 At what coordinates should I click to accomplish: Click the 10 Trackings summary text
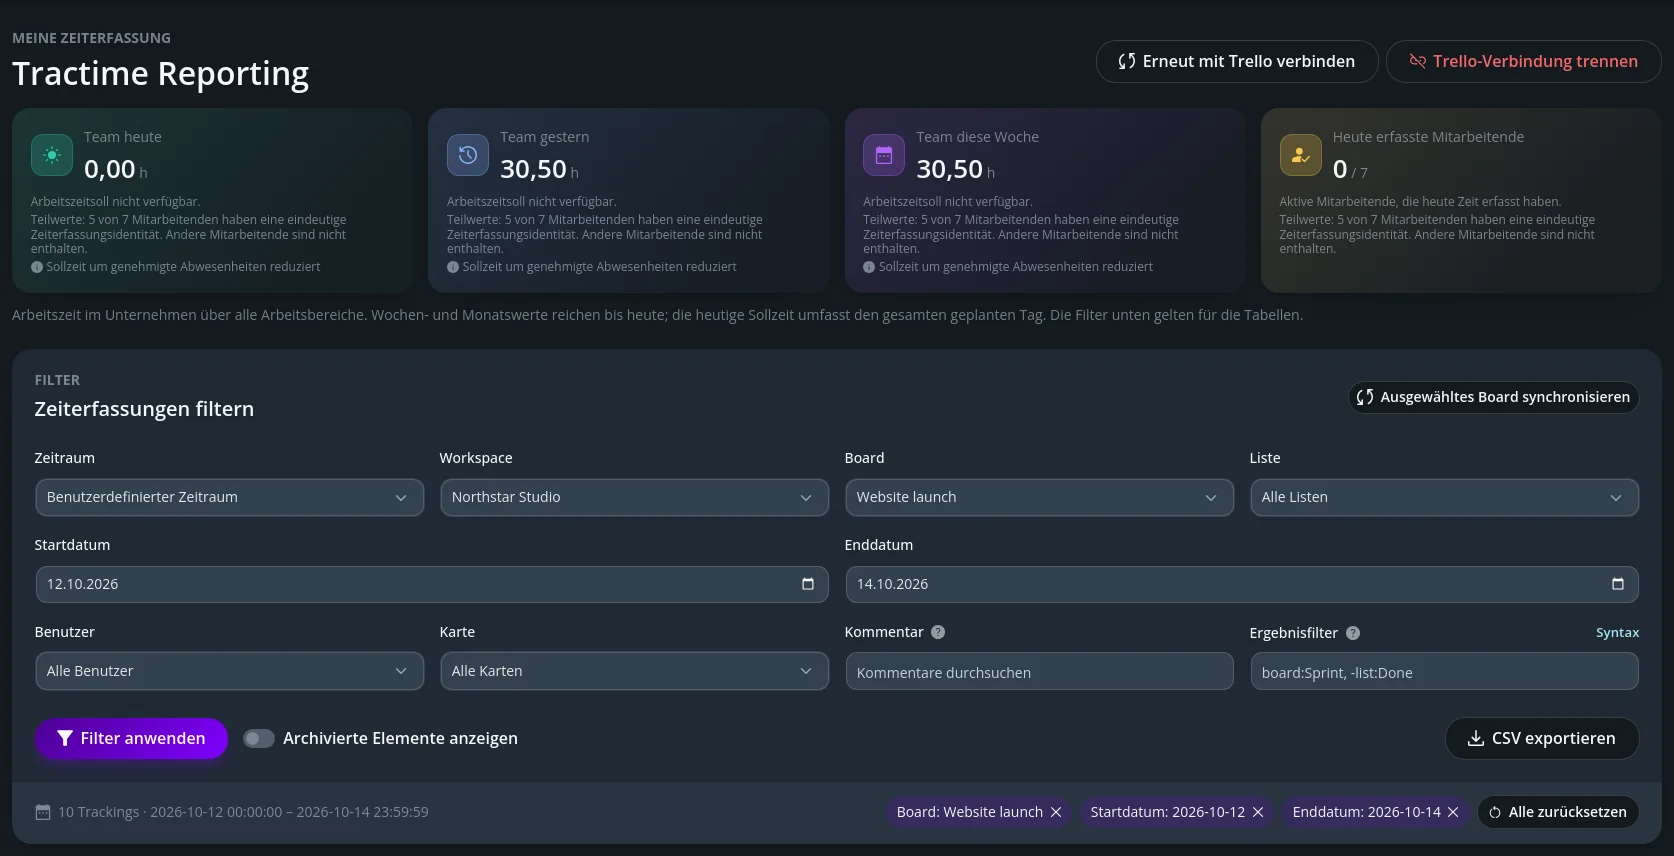[243, 812]
